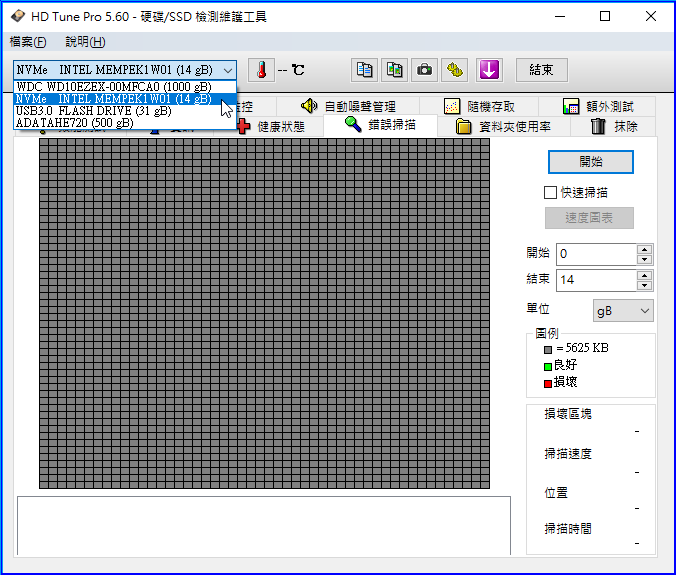This screenshot has width=676, height=575.
Task: Click the -- ℃ temperature readout
Action: [291, 70]
